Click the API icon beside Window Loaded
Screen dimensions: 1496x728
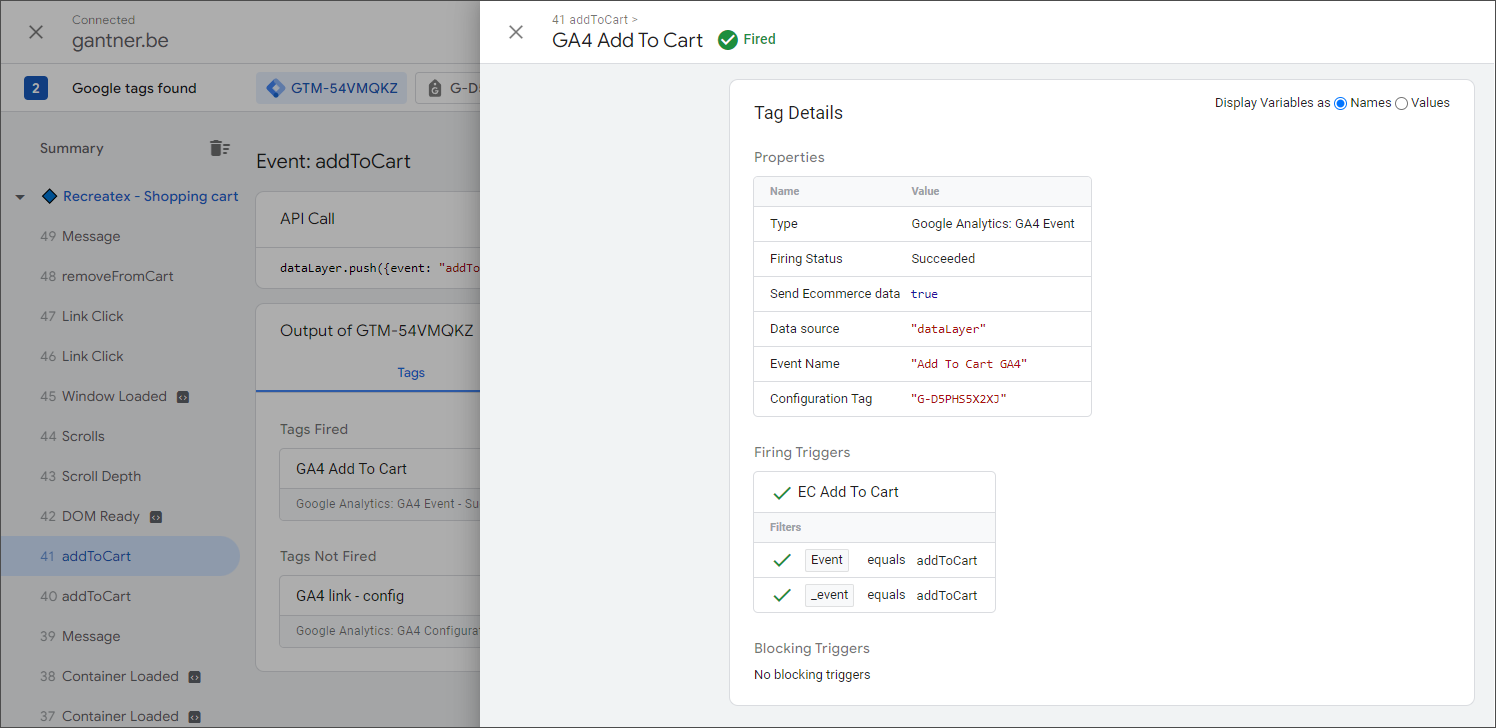click(x=182, y=397)
